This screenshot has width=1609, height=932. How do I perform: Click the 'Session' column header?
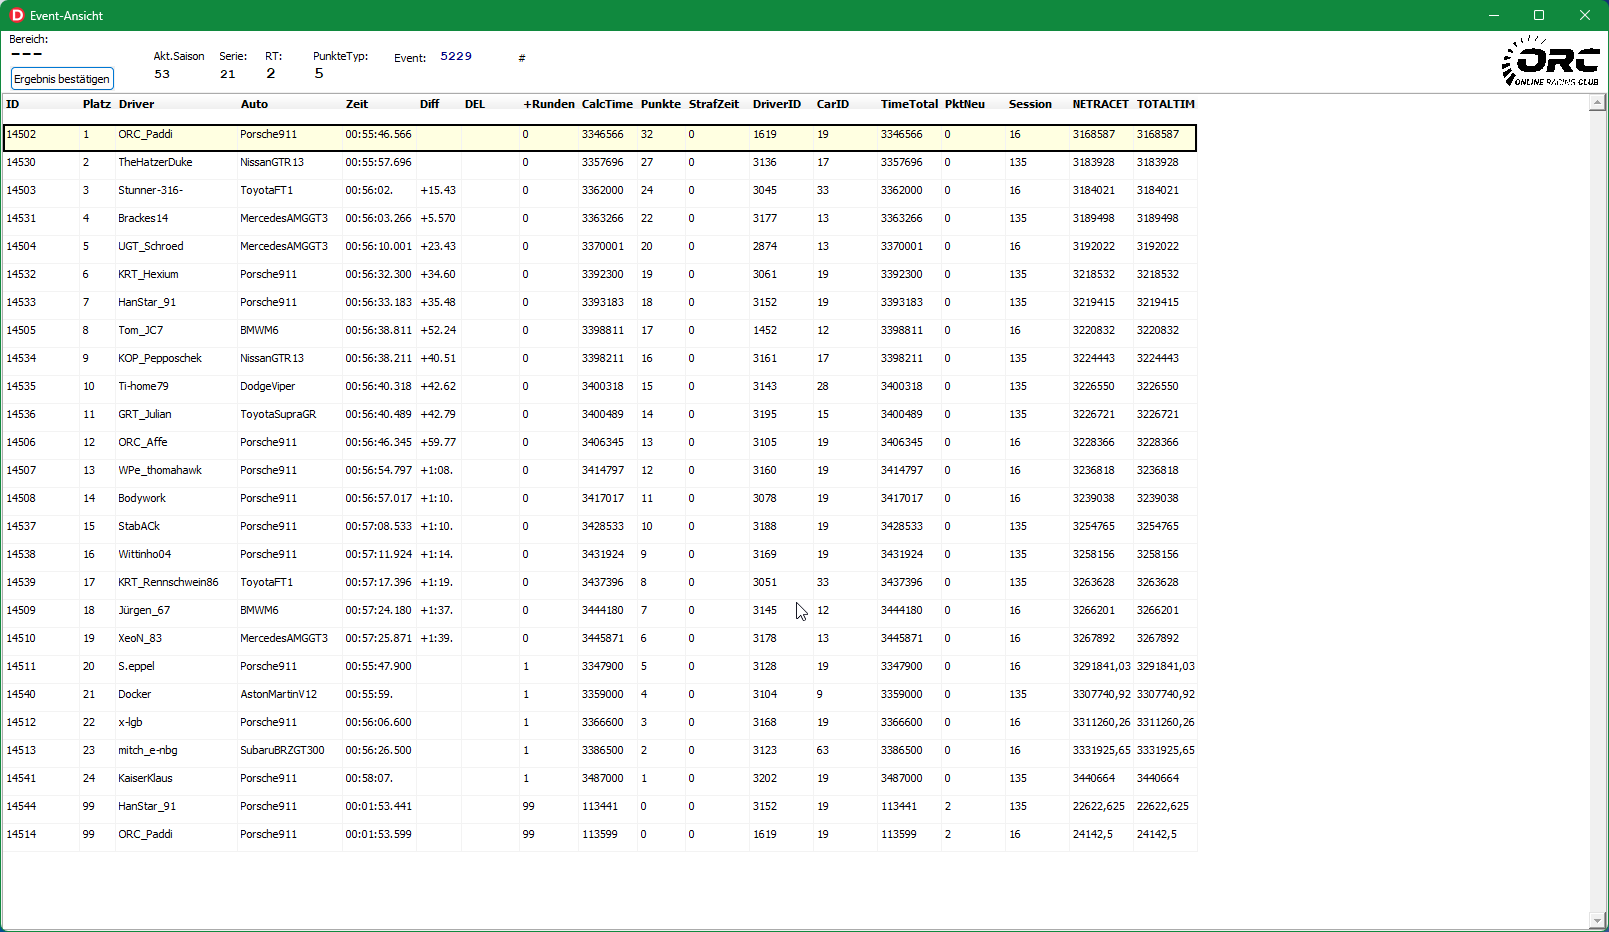pyautogui.click(x=1029, y=104)
